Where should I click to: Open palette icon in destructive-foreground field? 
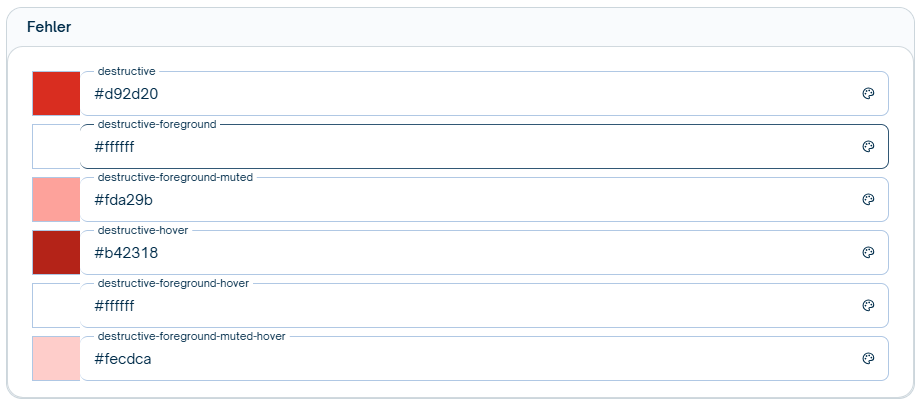868,147
